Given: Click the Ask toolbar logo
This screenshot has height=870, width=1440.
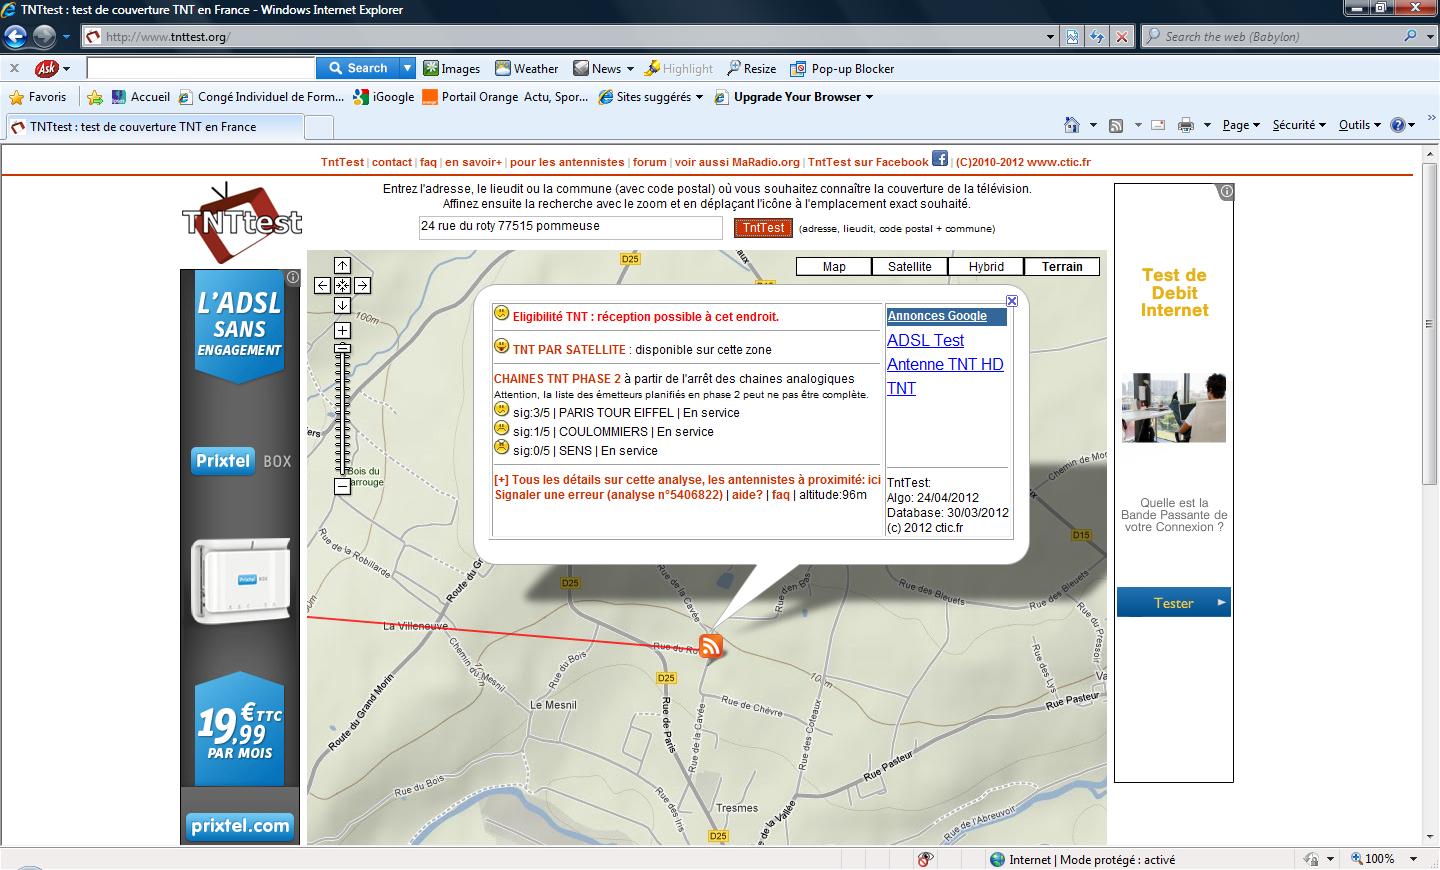Looking at the screenshot, I should pyautogui.click(x=46, y=68).
